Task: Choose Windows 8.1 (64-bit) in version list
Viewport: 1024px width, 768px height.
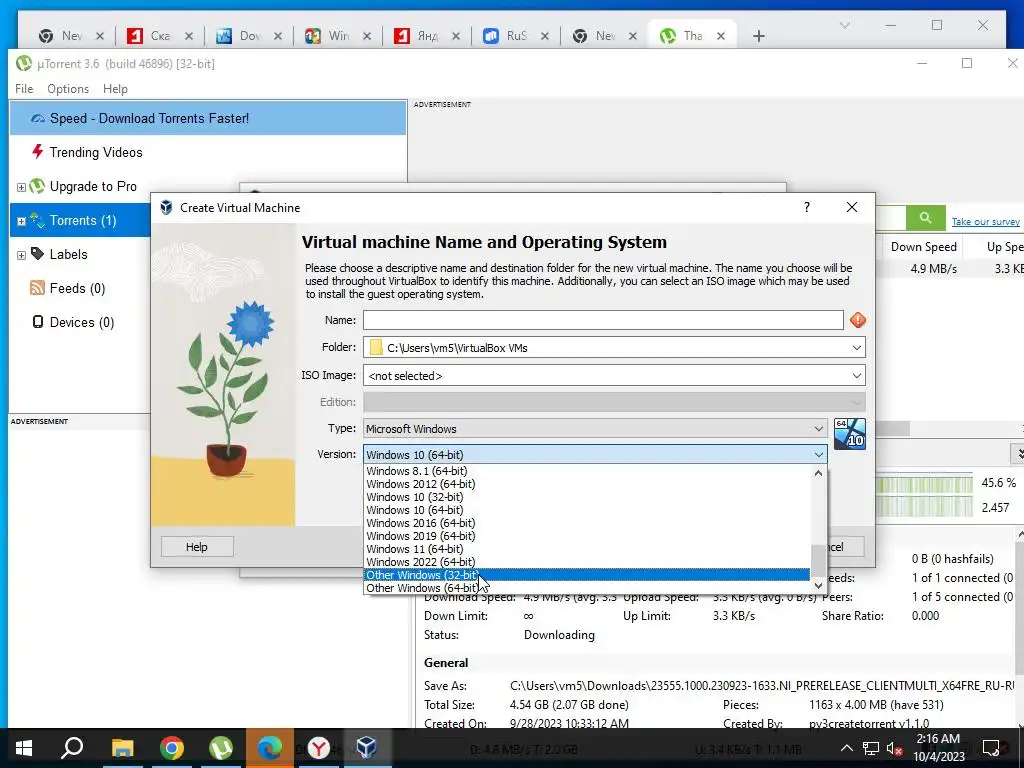Action: (x=586, y=471)
